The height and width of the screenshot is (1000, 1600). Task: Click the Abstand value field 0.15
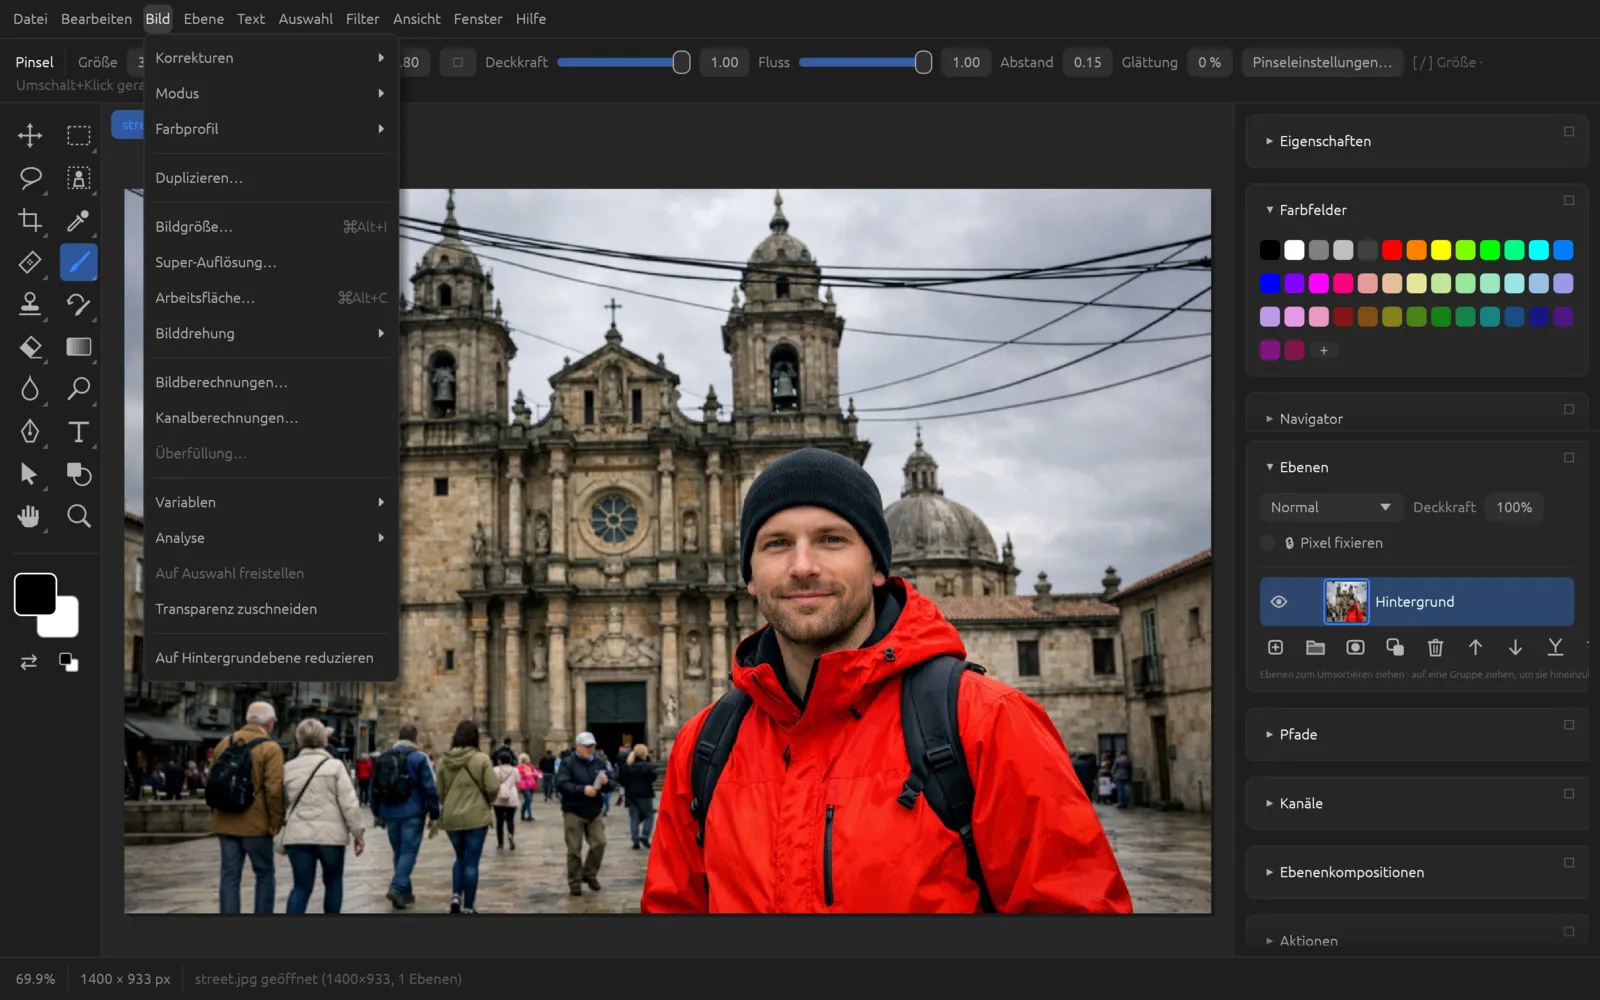tap(1087, 62)
